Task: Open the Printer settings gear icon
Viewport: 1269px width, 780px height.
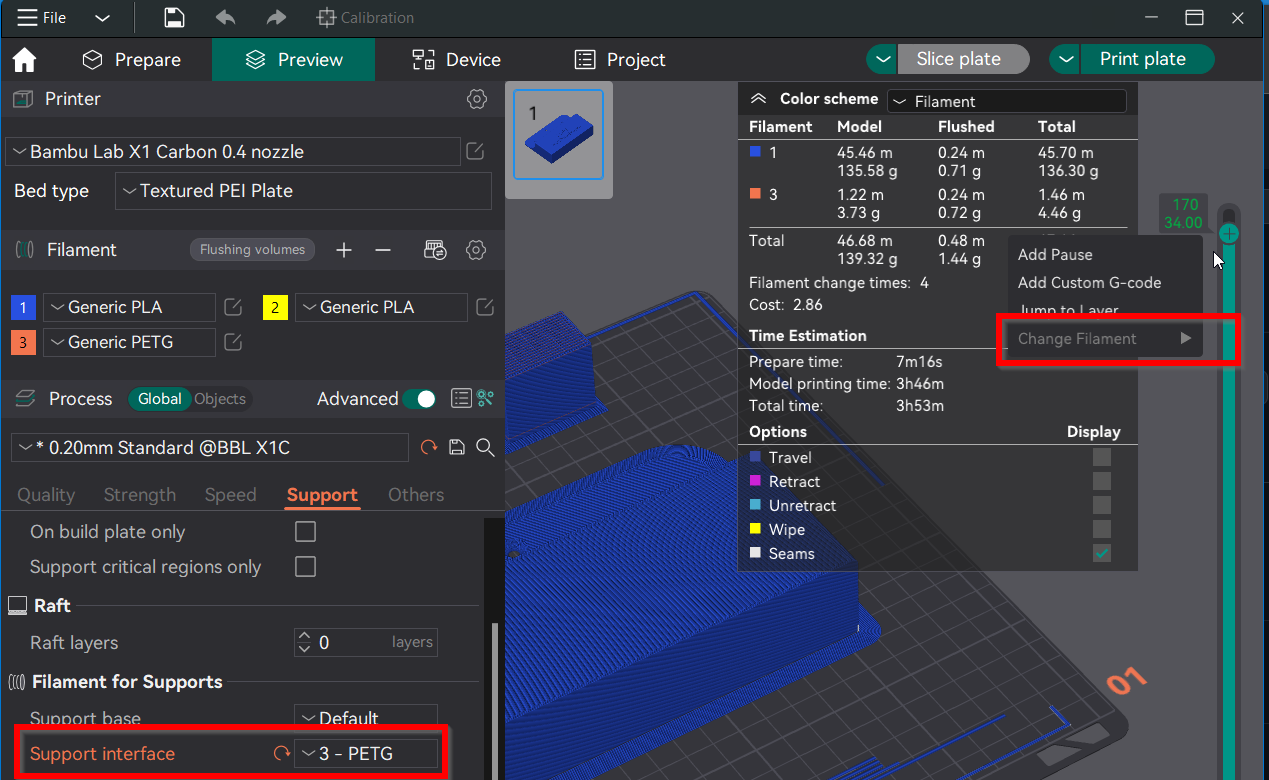Action: 476,99
